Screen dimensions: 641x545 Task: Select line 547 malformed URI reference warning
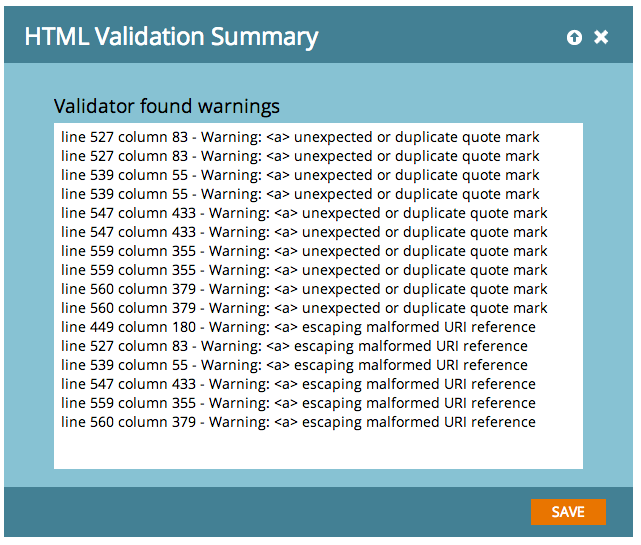click(298, 384)
